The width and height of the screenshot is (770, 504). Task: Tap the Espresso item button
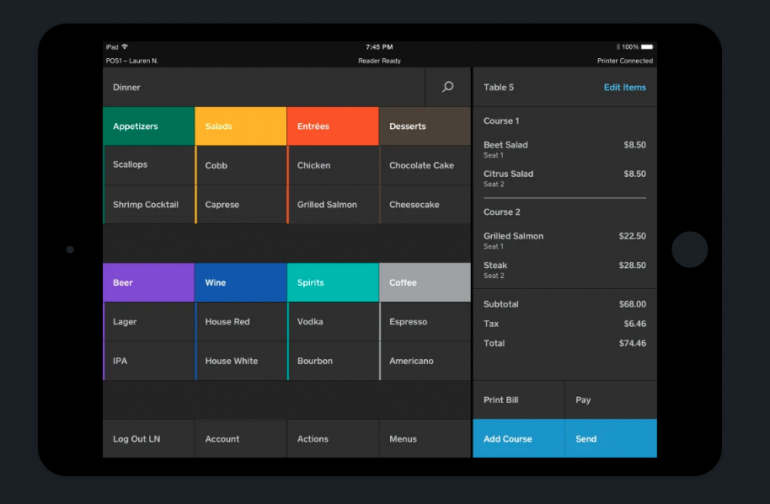click(424, 322)
